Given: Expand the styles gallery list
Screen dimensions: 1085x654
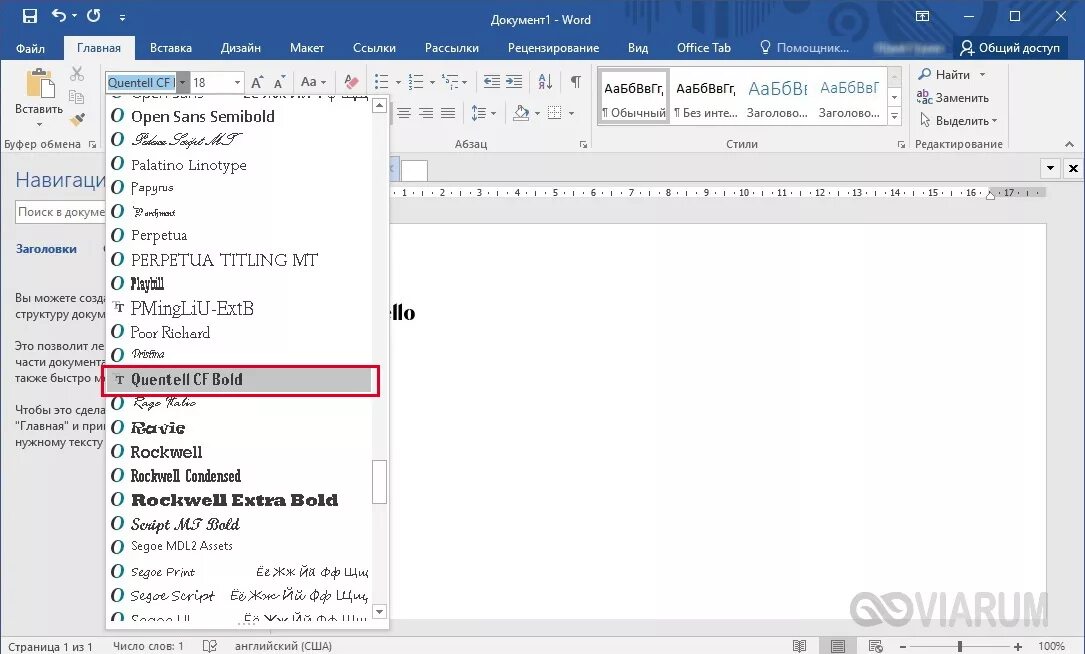Looking at the screenshot, I should click(x=895, y=117).
